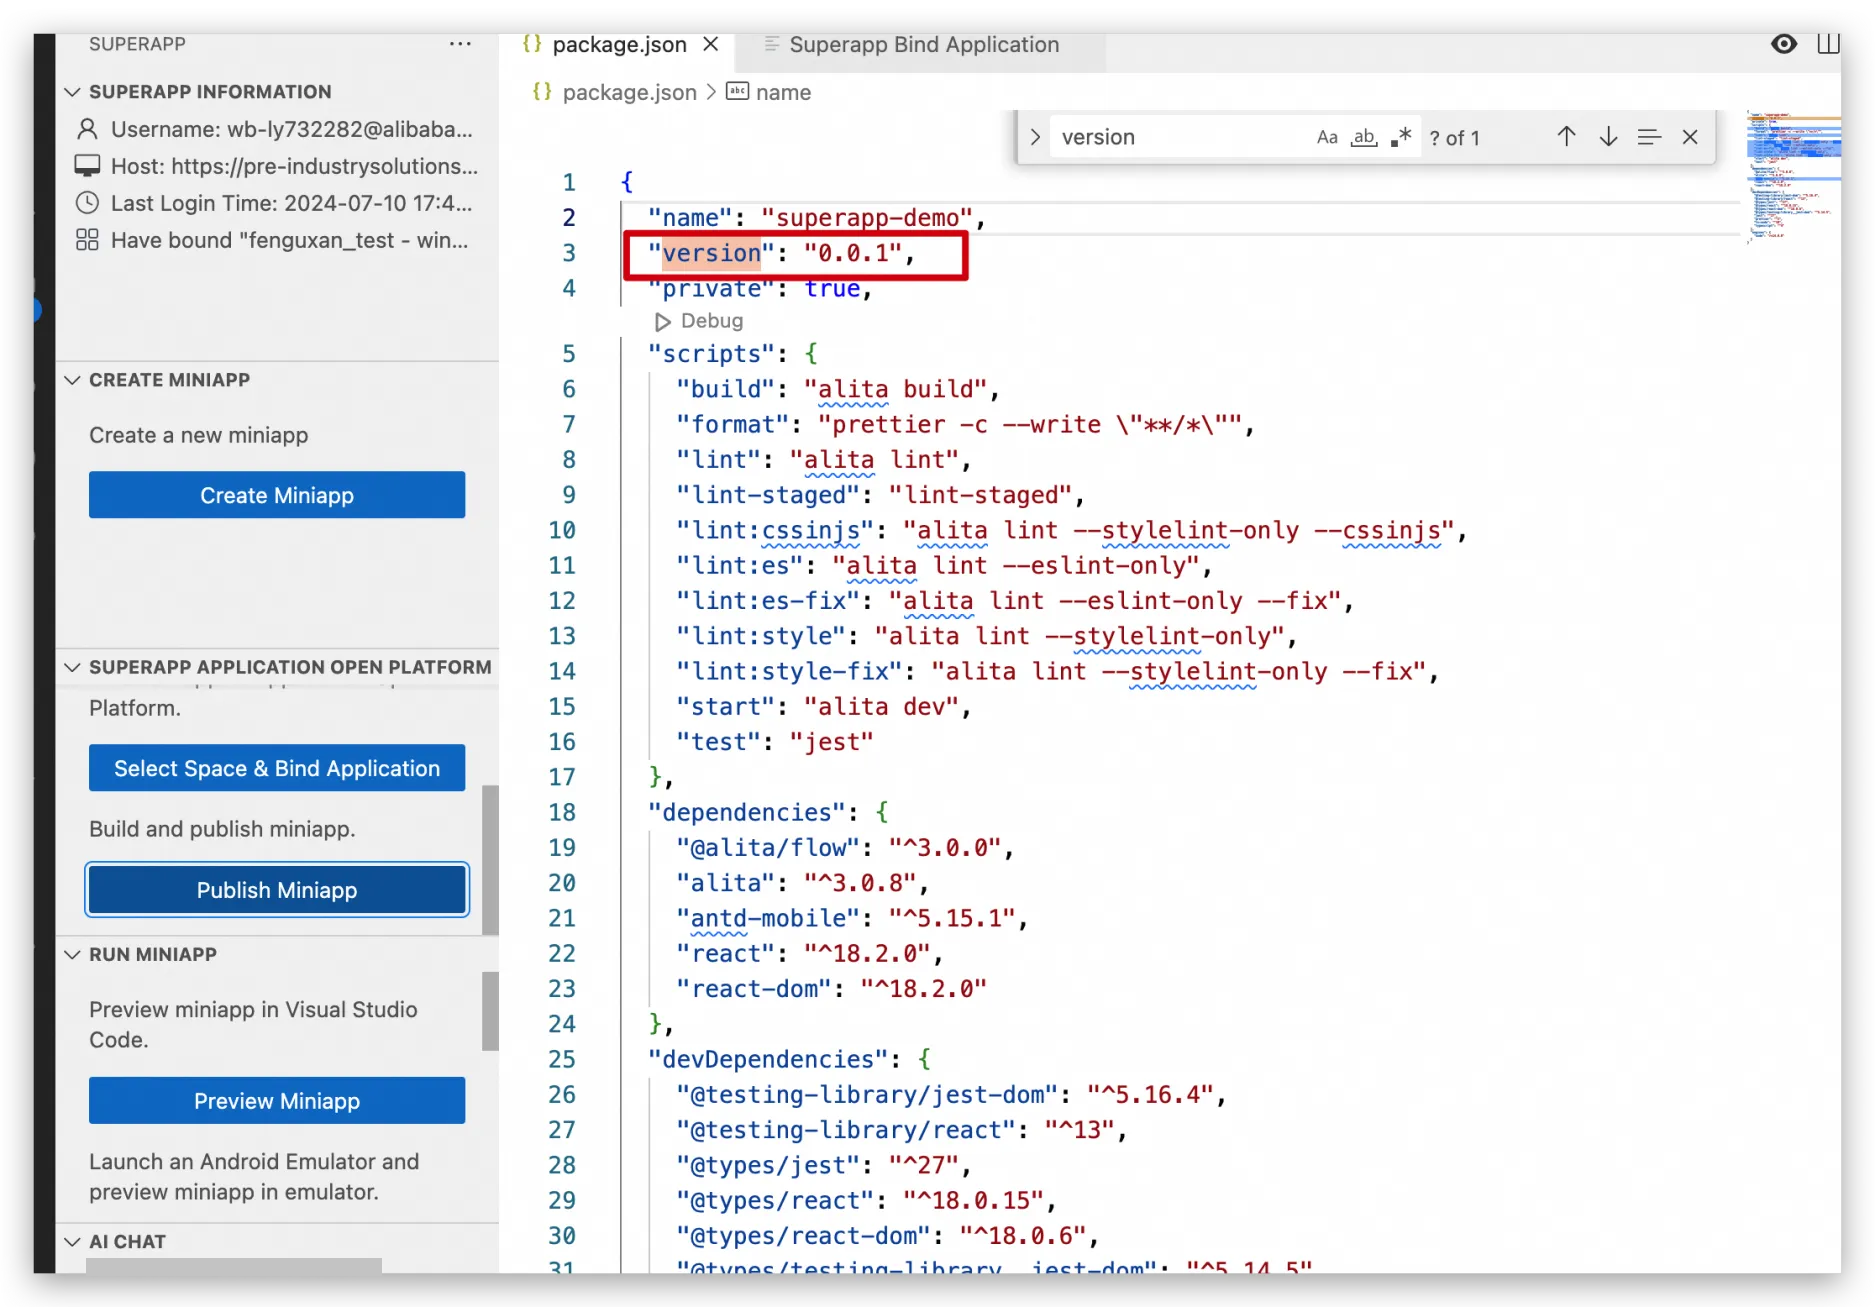Collapse SUPERAPP APPLICATION OPEN PLATFORM section
The image size is (1875, 1307).
[72, 667]
